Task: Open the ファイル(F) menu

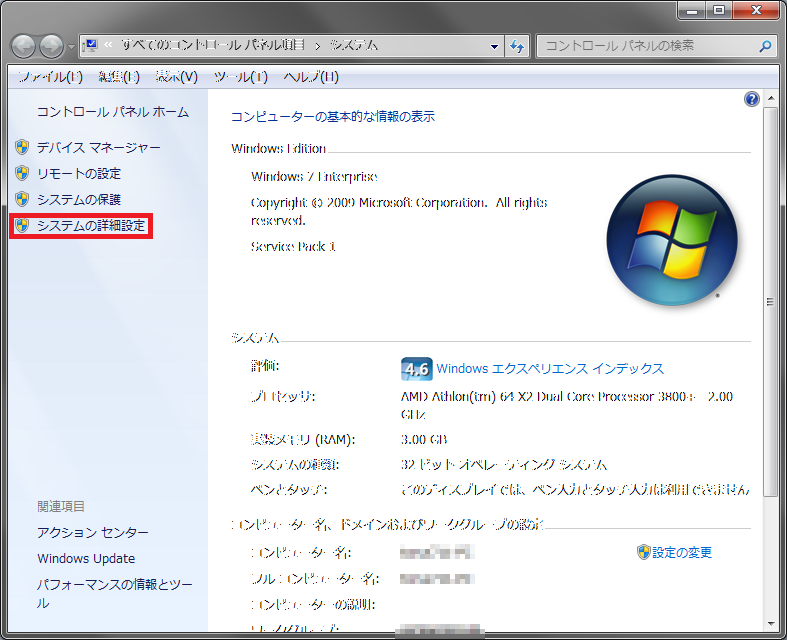Action: click(50, 77)
